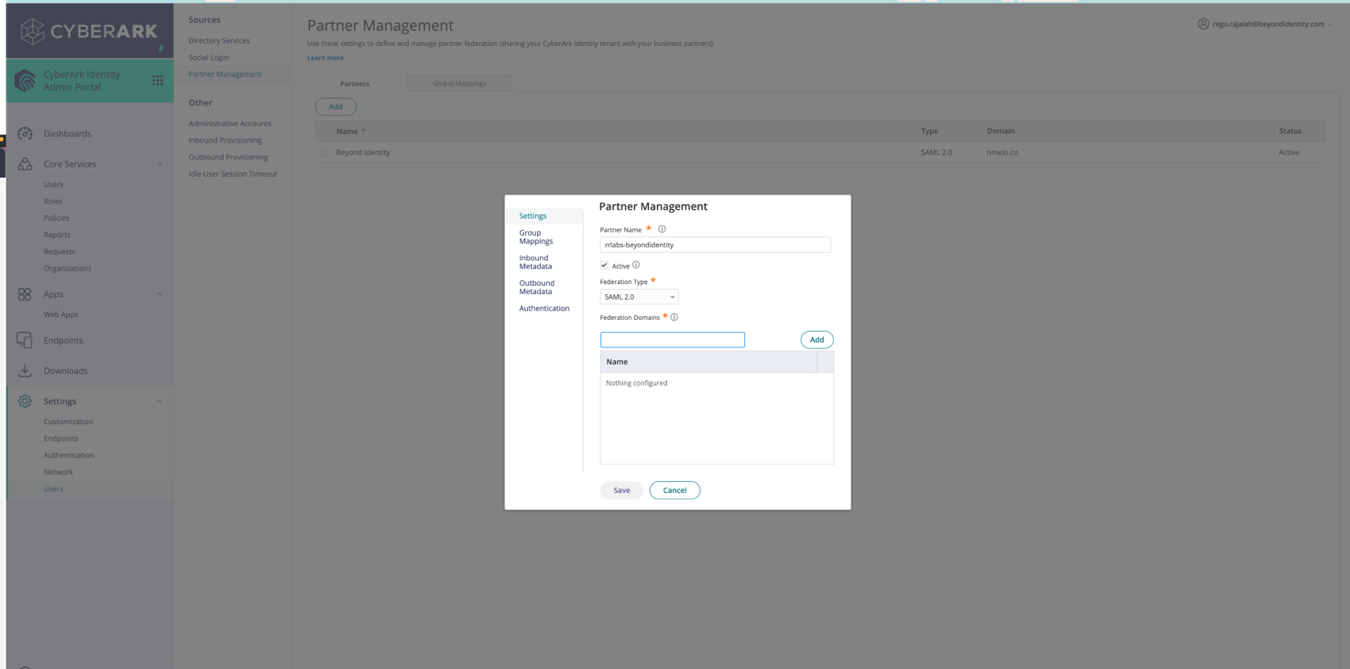Click Add button above partners table

pyautogui.click(x=336, y=107)
